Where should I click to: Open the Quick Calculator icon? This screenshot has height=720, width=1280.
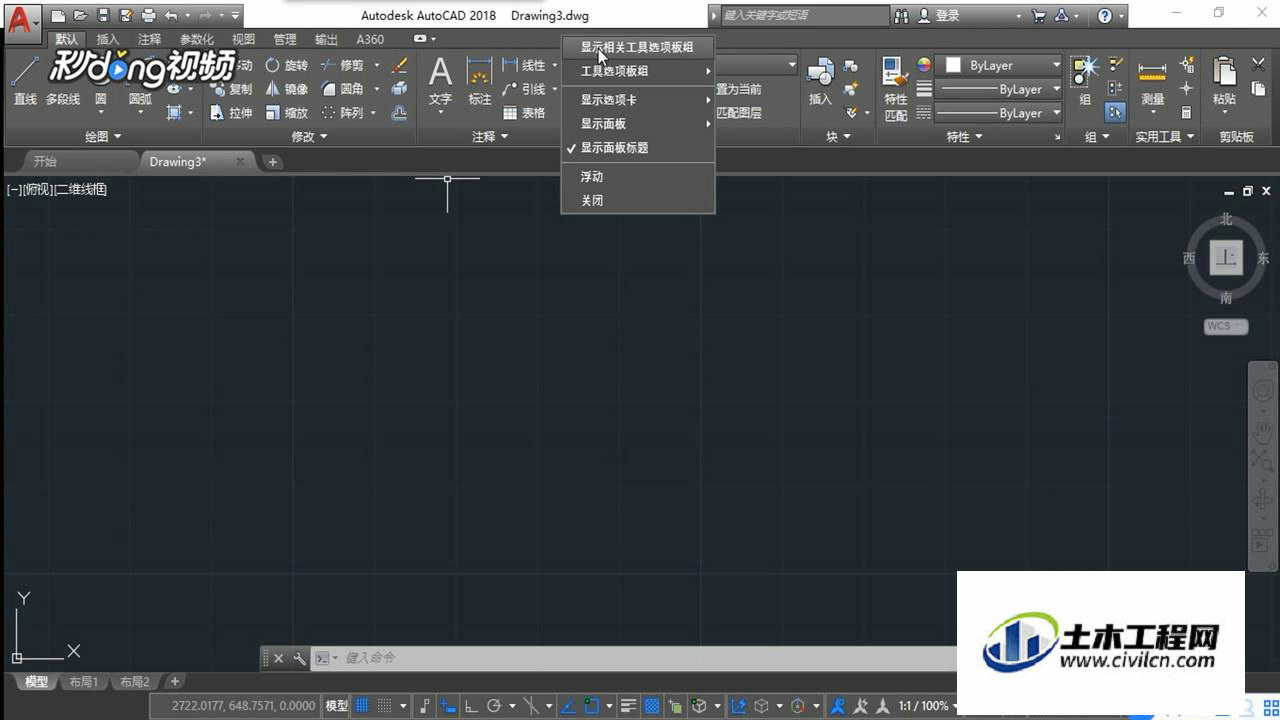coord(1187,113)
